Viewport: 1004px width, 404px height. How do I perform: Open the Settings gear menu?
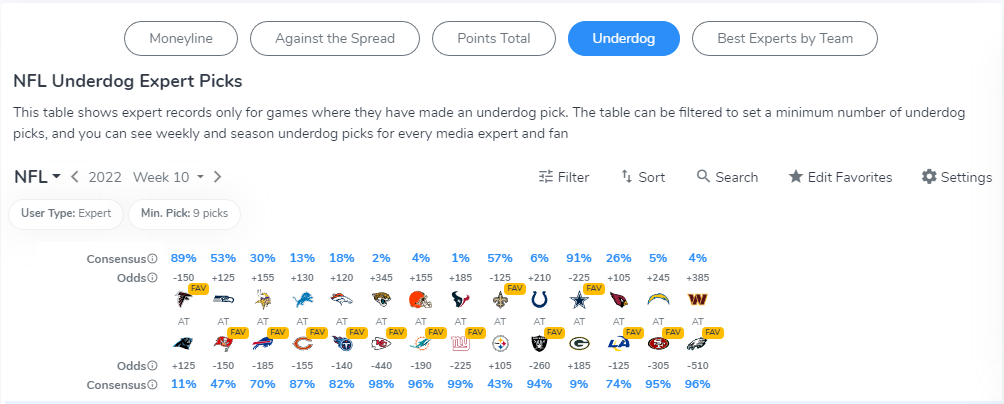point(956,177)
